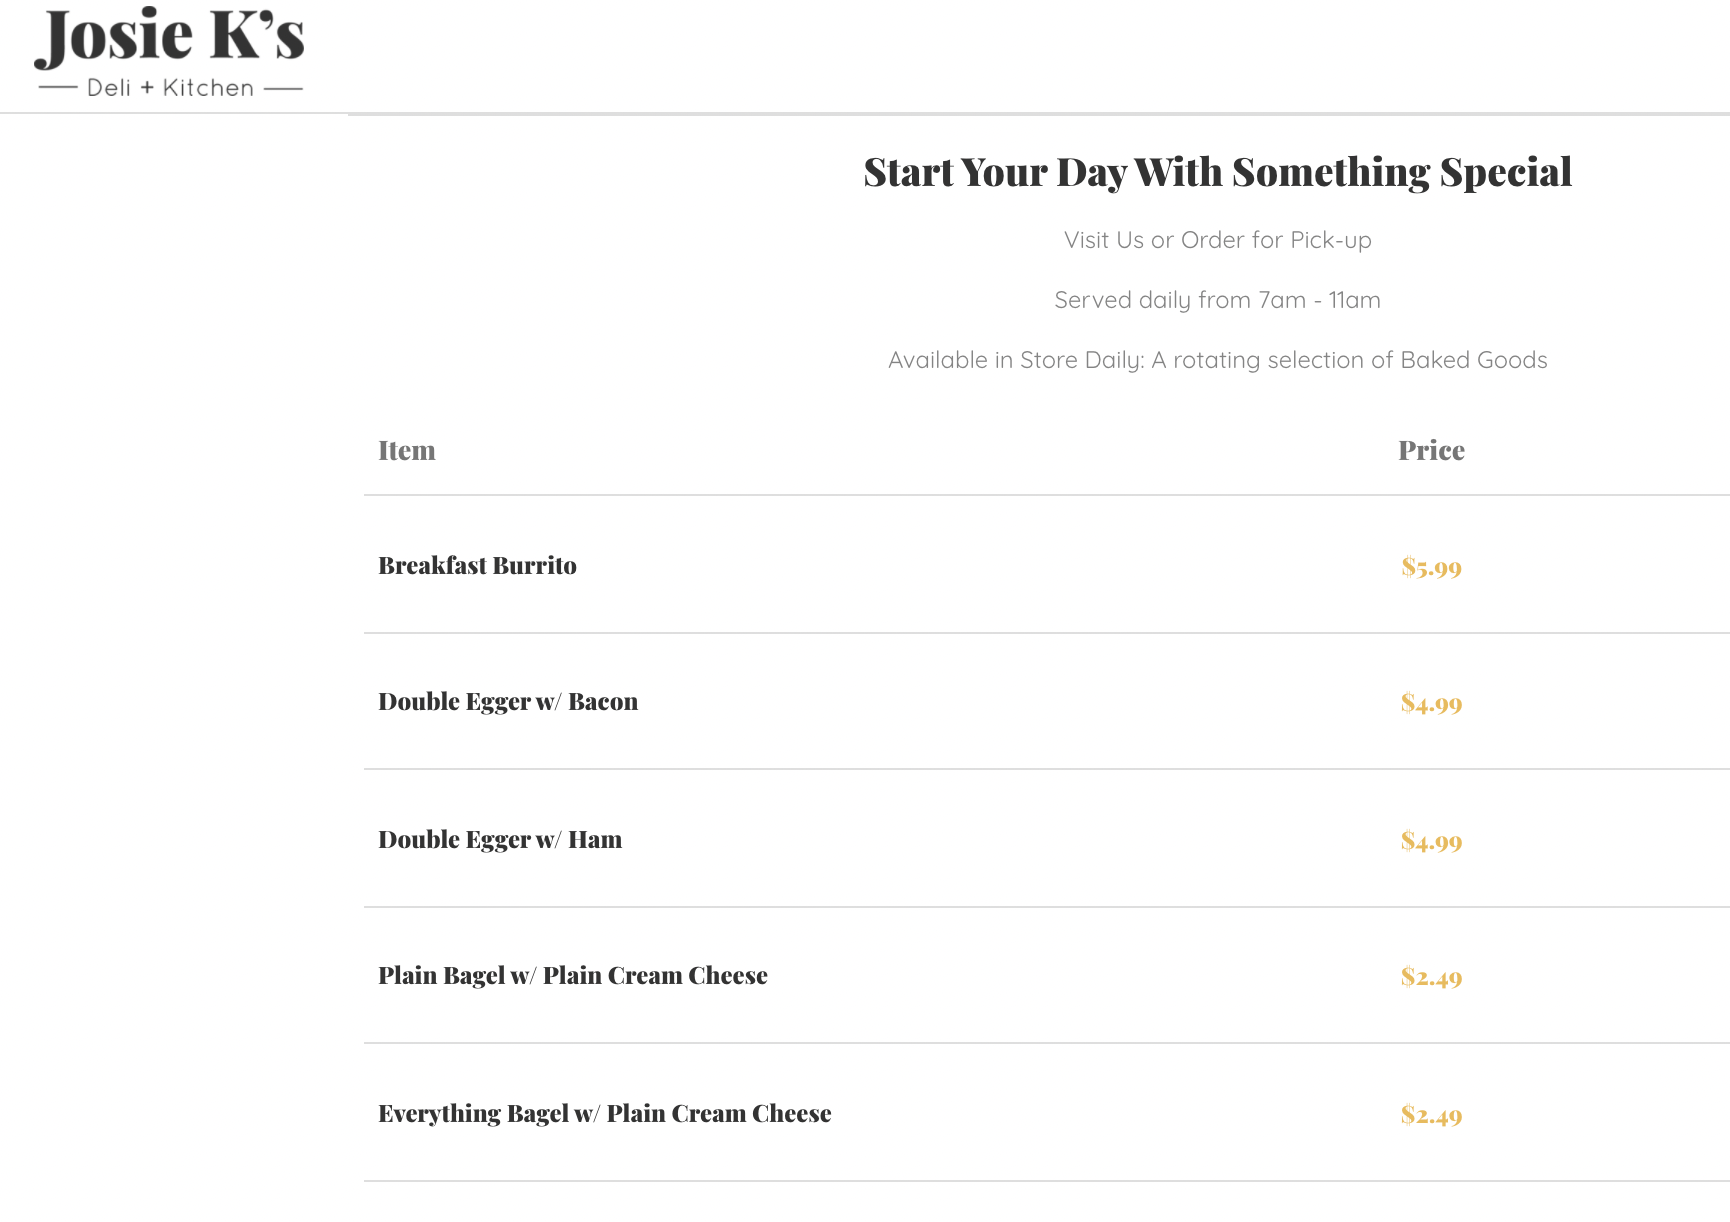Screen dimensions: 1730x1222
Task: Select Plain Bagel w/ Plain Cream Cheese
Action: click(x=573, y=976)
